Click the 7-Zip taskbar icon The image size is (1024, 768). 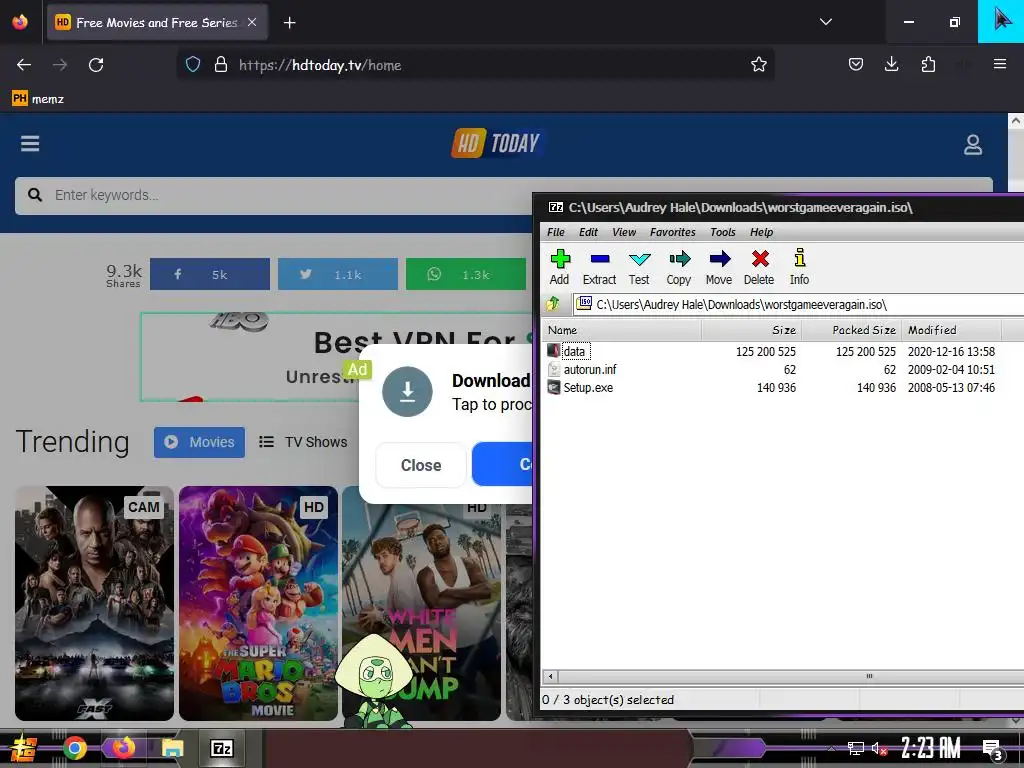221,748
